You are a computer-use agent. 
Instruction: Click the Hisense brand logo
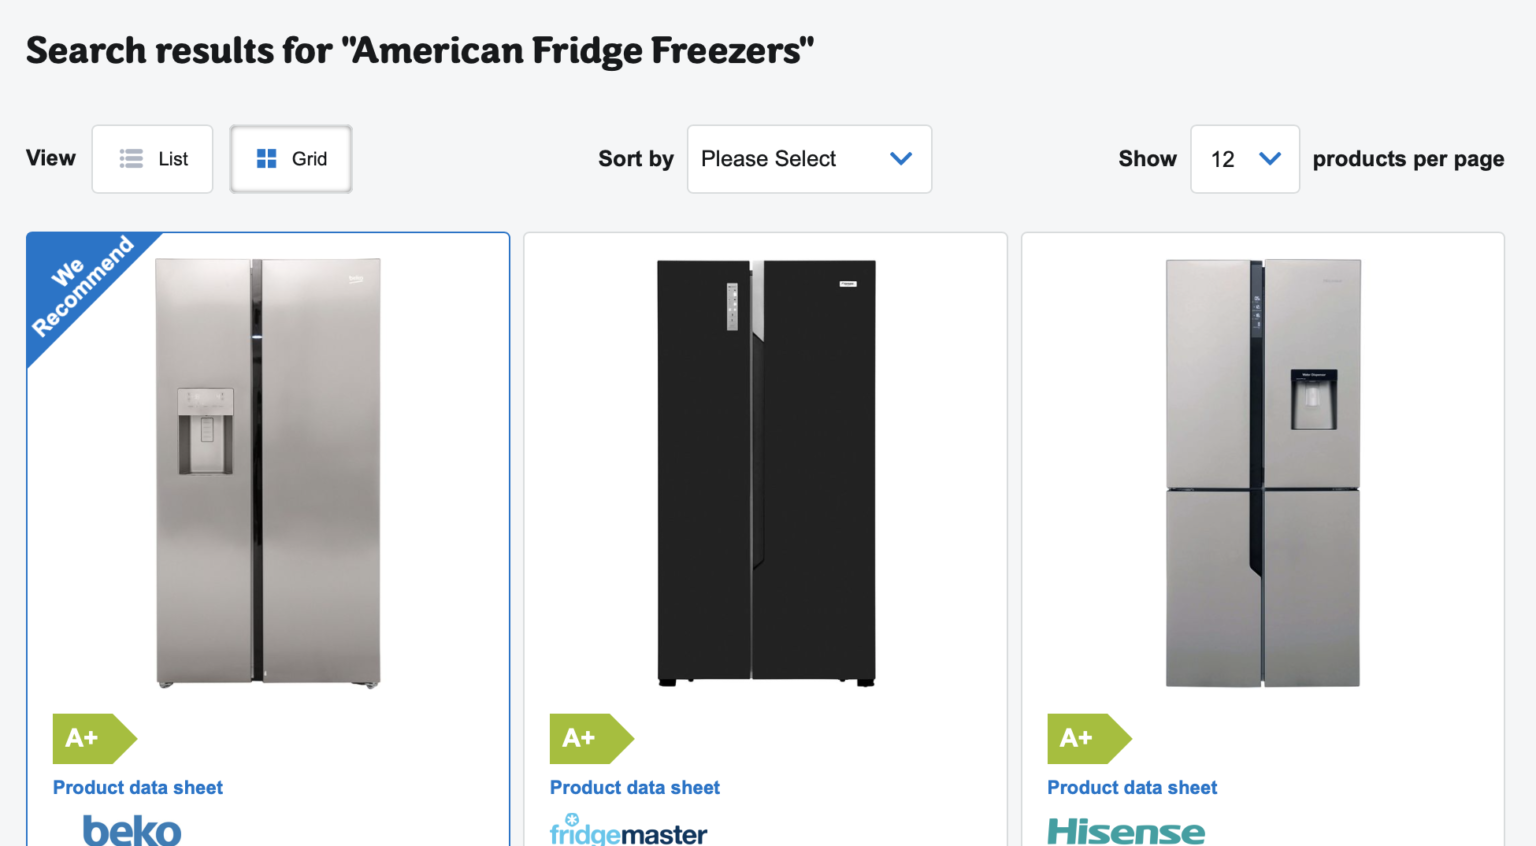coord(1125,831)
